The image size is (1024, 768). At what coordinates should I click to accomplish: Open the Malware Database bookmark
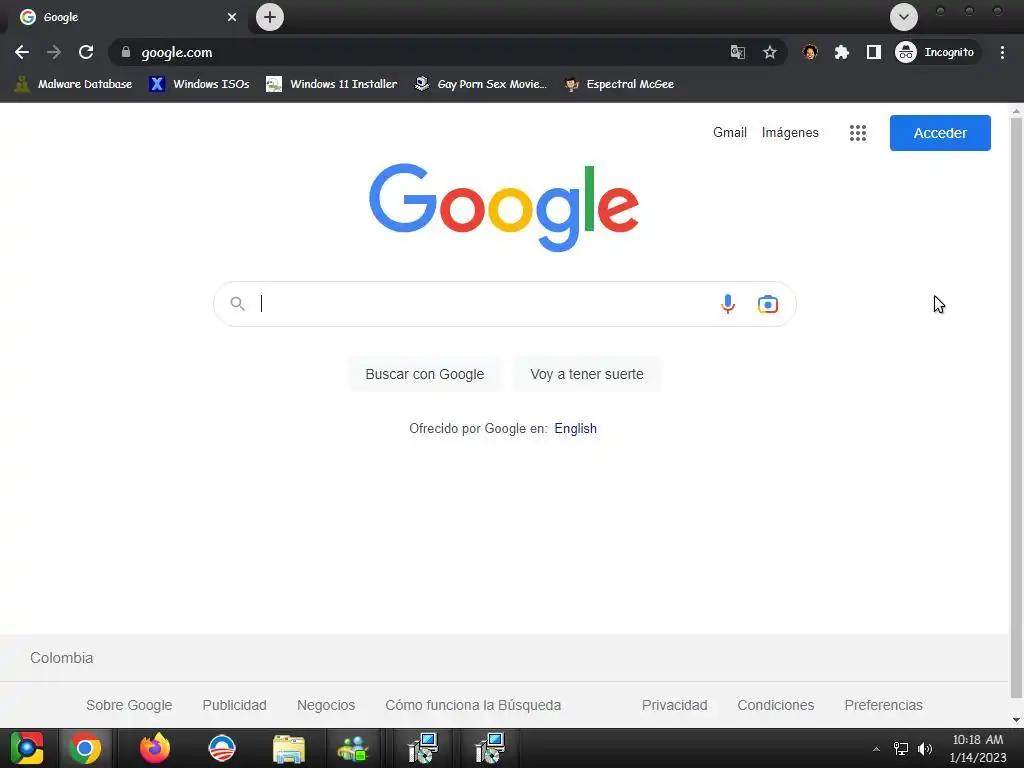click(x=73, y=84)
